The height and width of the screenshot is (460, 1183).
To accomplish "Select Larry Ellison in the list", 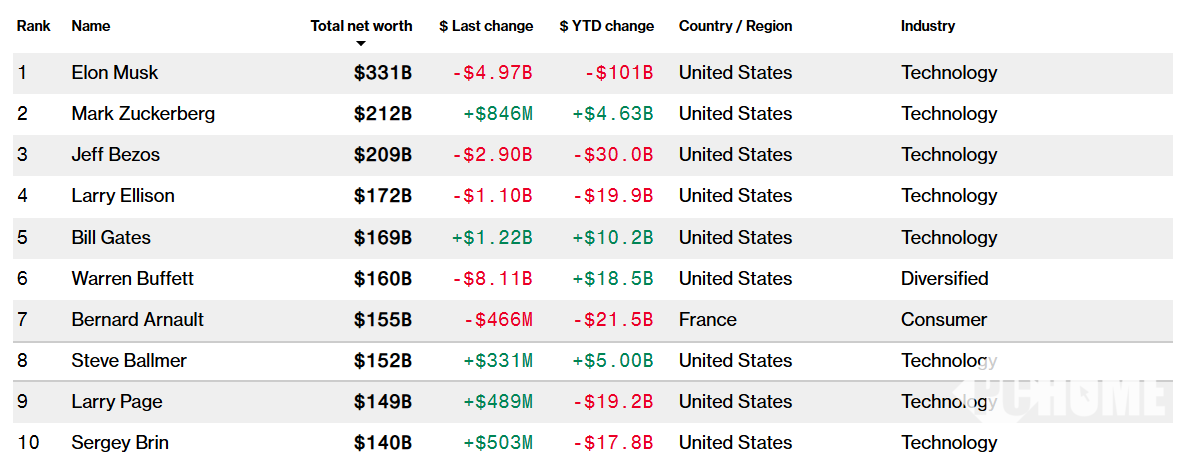I will click(x=123, y=196).
